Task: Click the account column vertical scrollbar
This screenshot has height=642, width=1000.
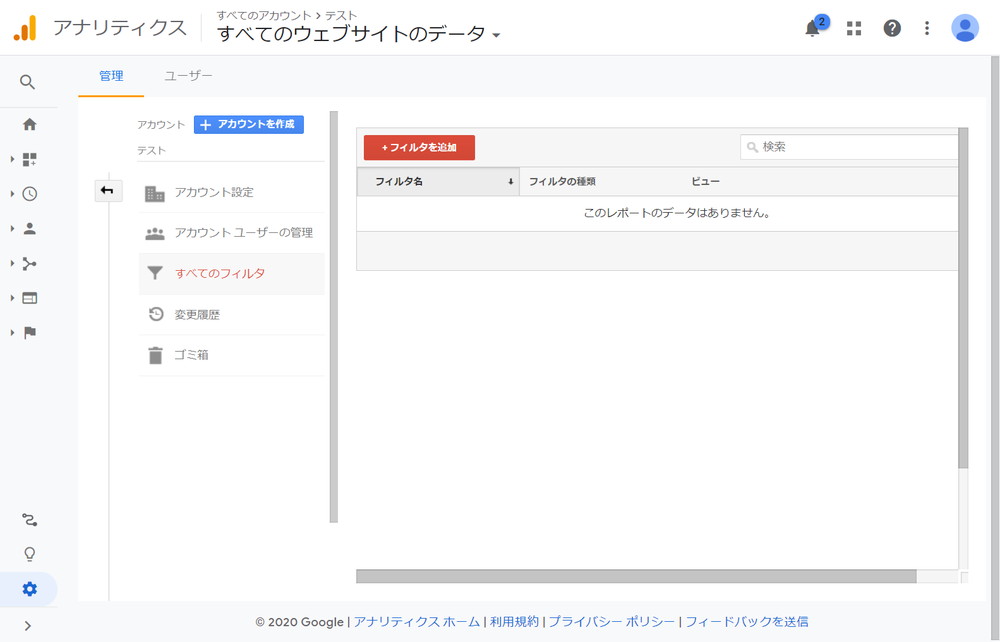Action: (x=334, y=317)
